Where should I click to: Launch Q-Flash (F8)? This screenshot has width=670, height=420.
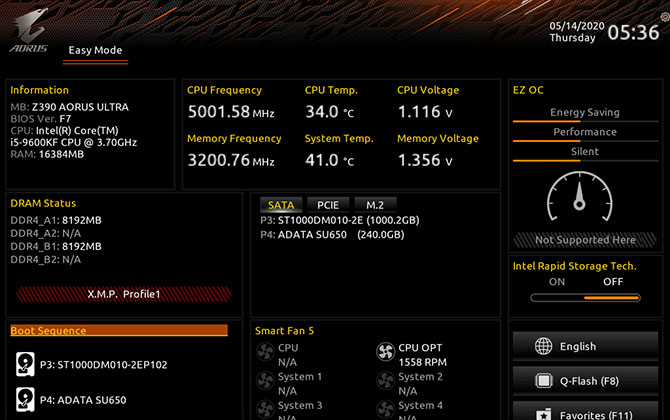click(x=585, y=381)
